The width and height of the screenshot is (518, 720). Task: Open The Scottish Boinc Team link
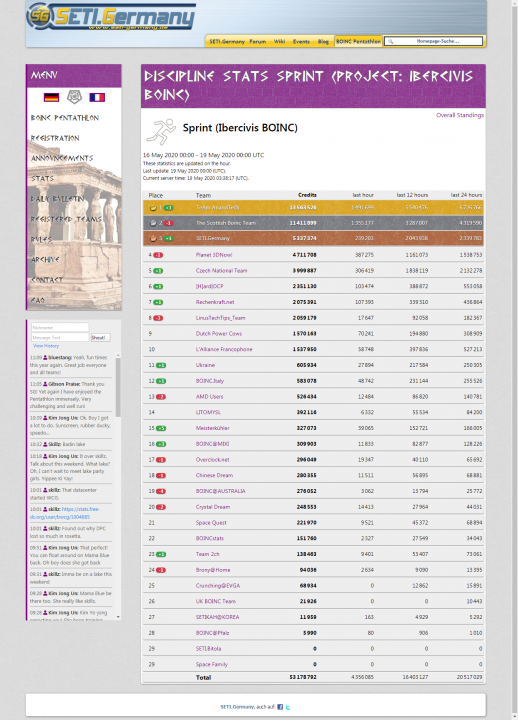(225, 223)
